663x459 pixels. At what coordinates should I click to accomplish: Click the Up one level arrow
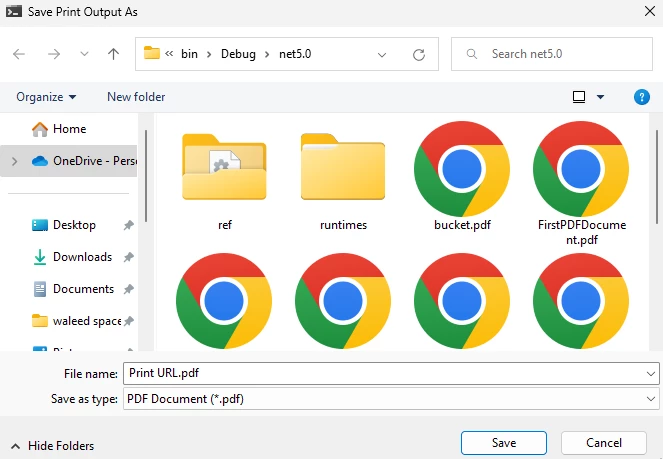pos(114,54)
